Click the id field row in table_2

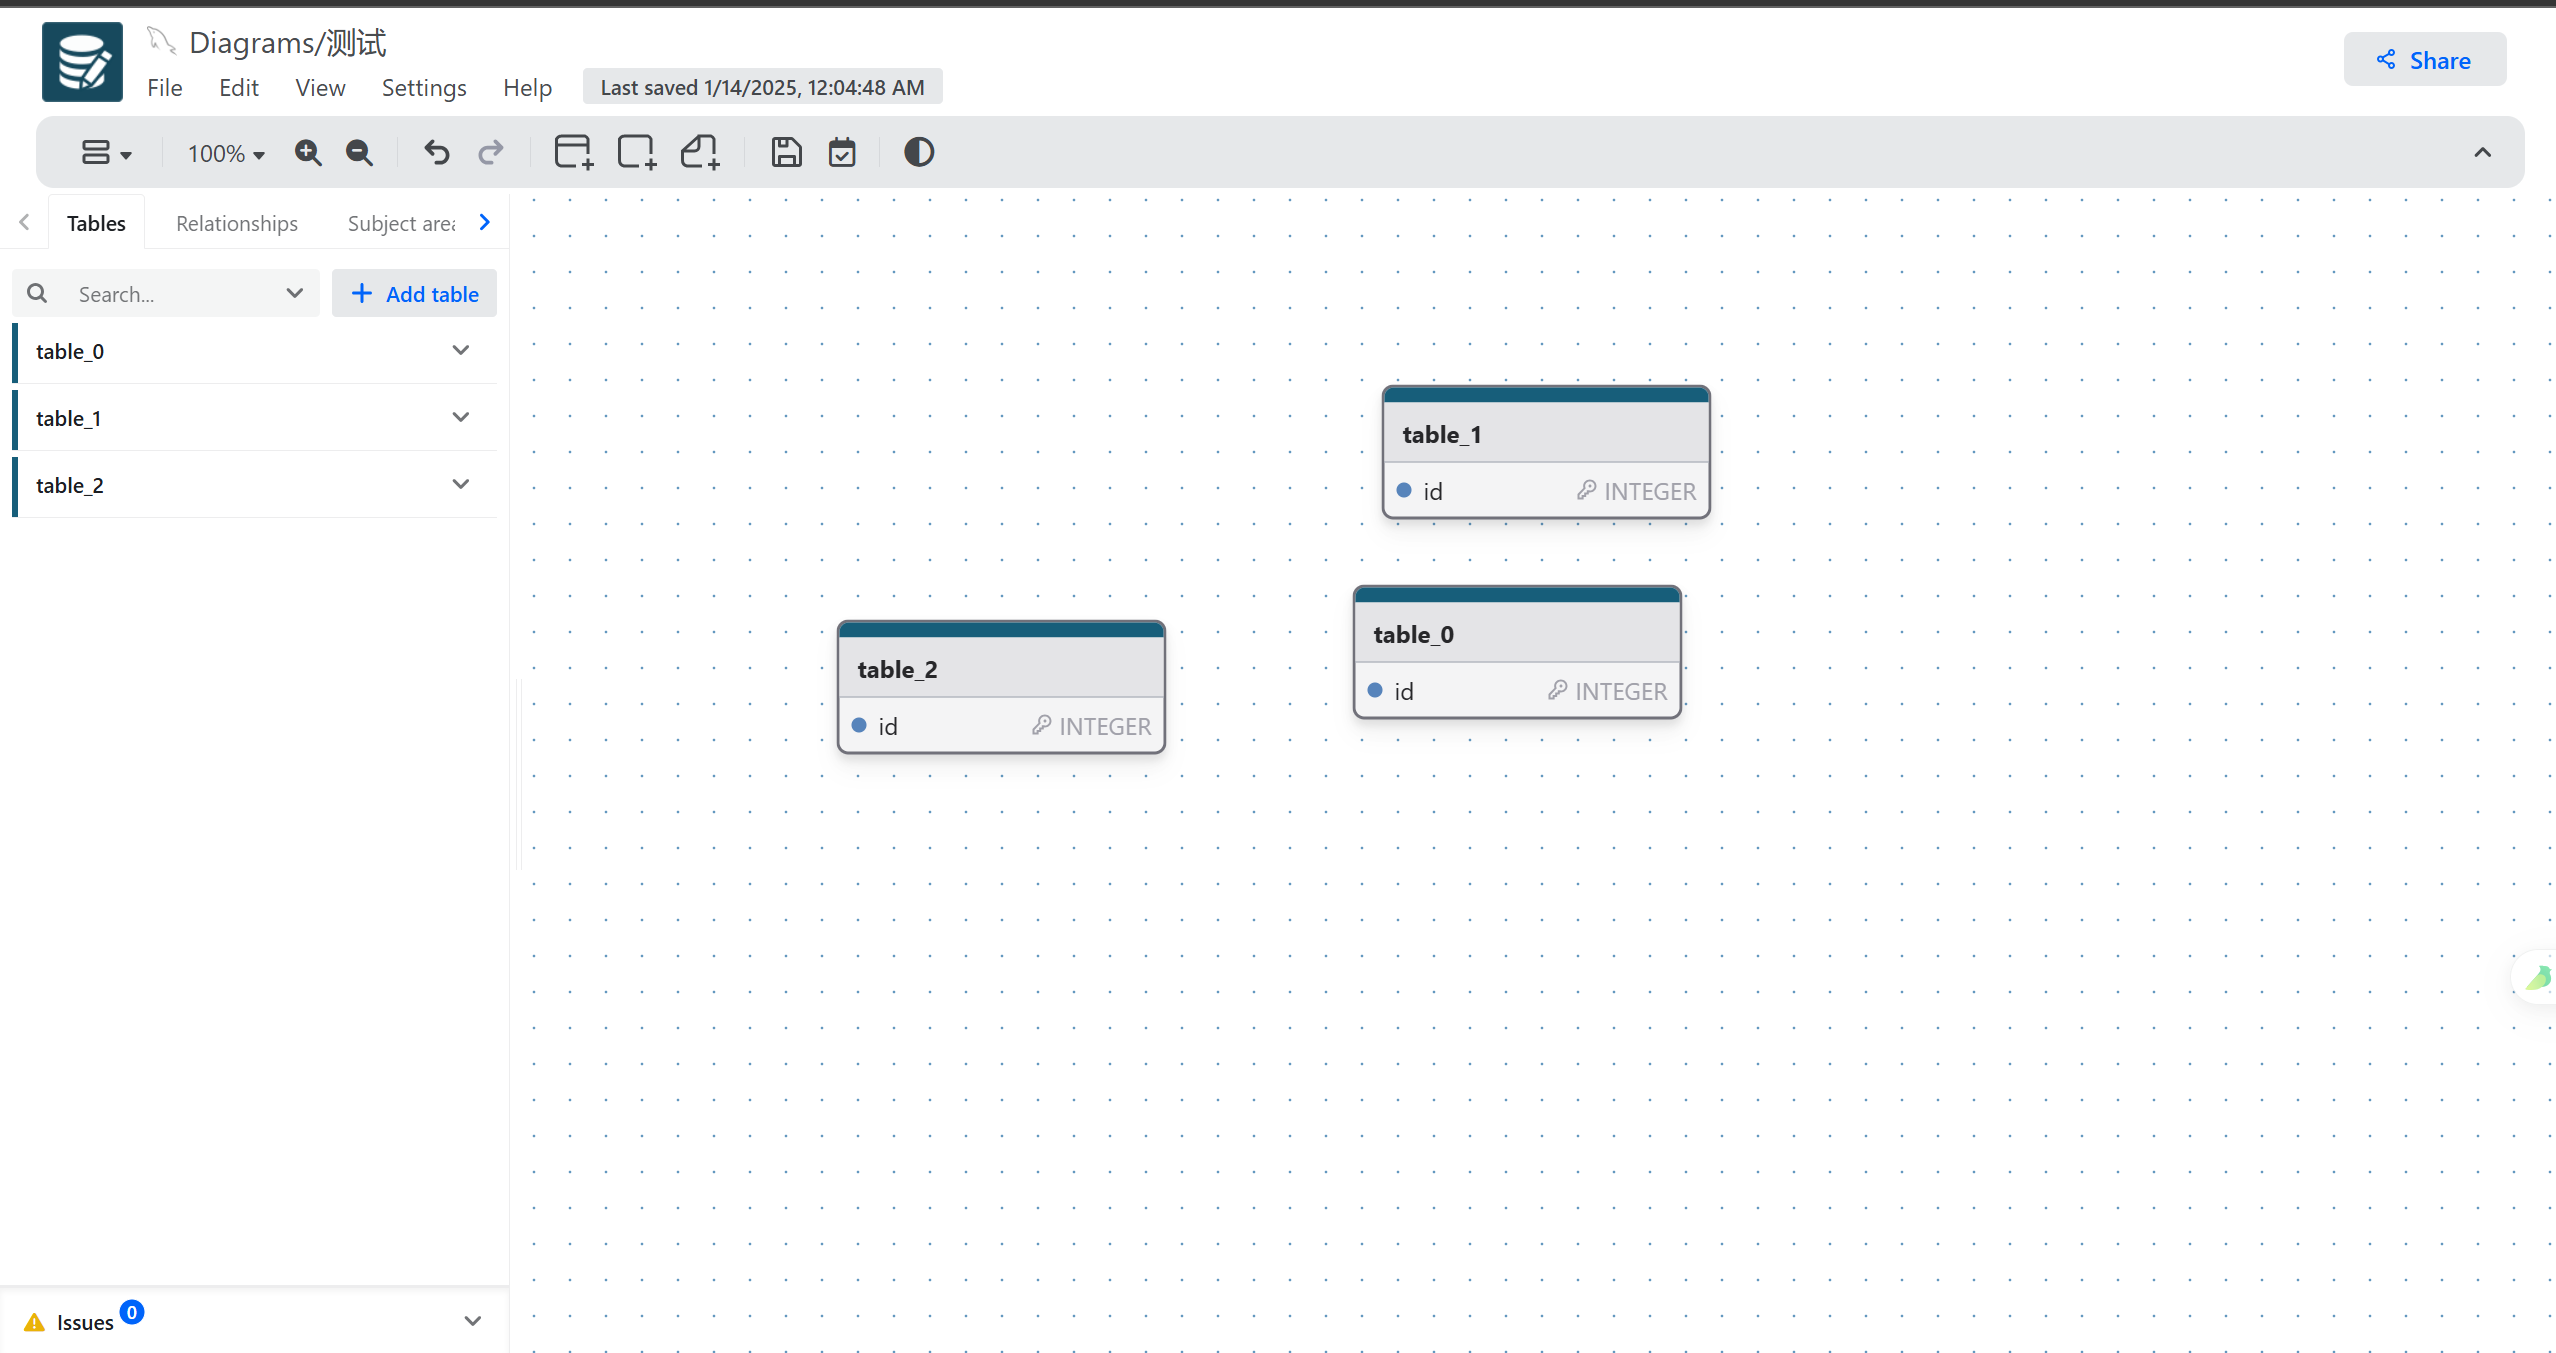coord(1001,726)
